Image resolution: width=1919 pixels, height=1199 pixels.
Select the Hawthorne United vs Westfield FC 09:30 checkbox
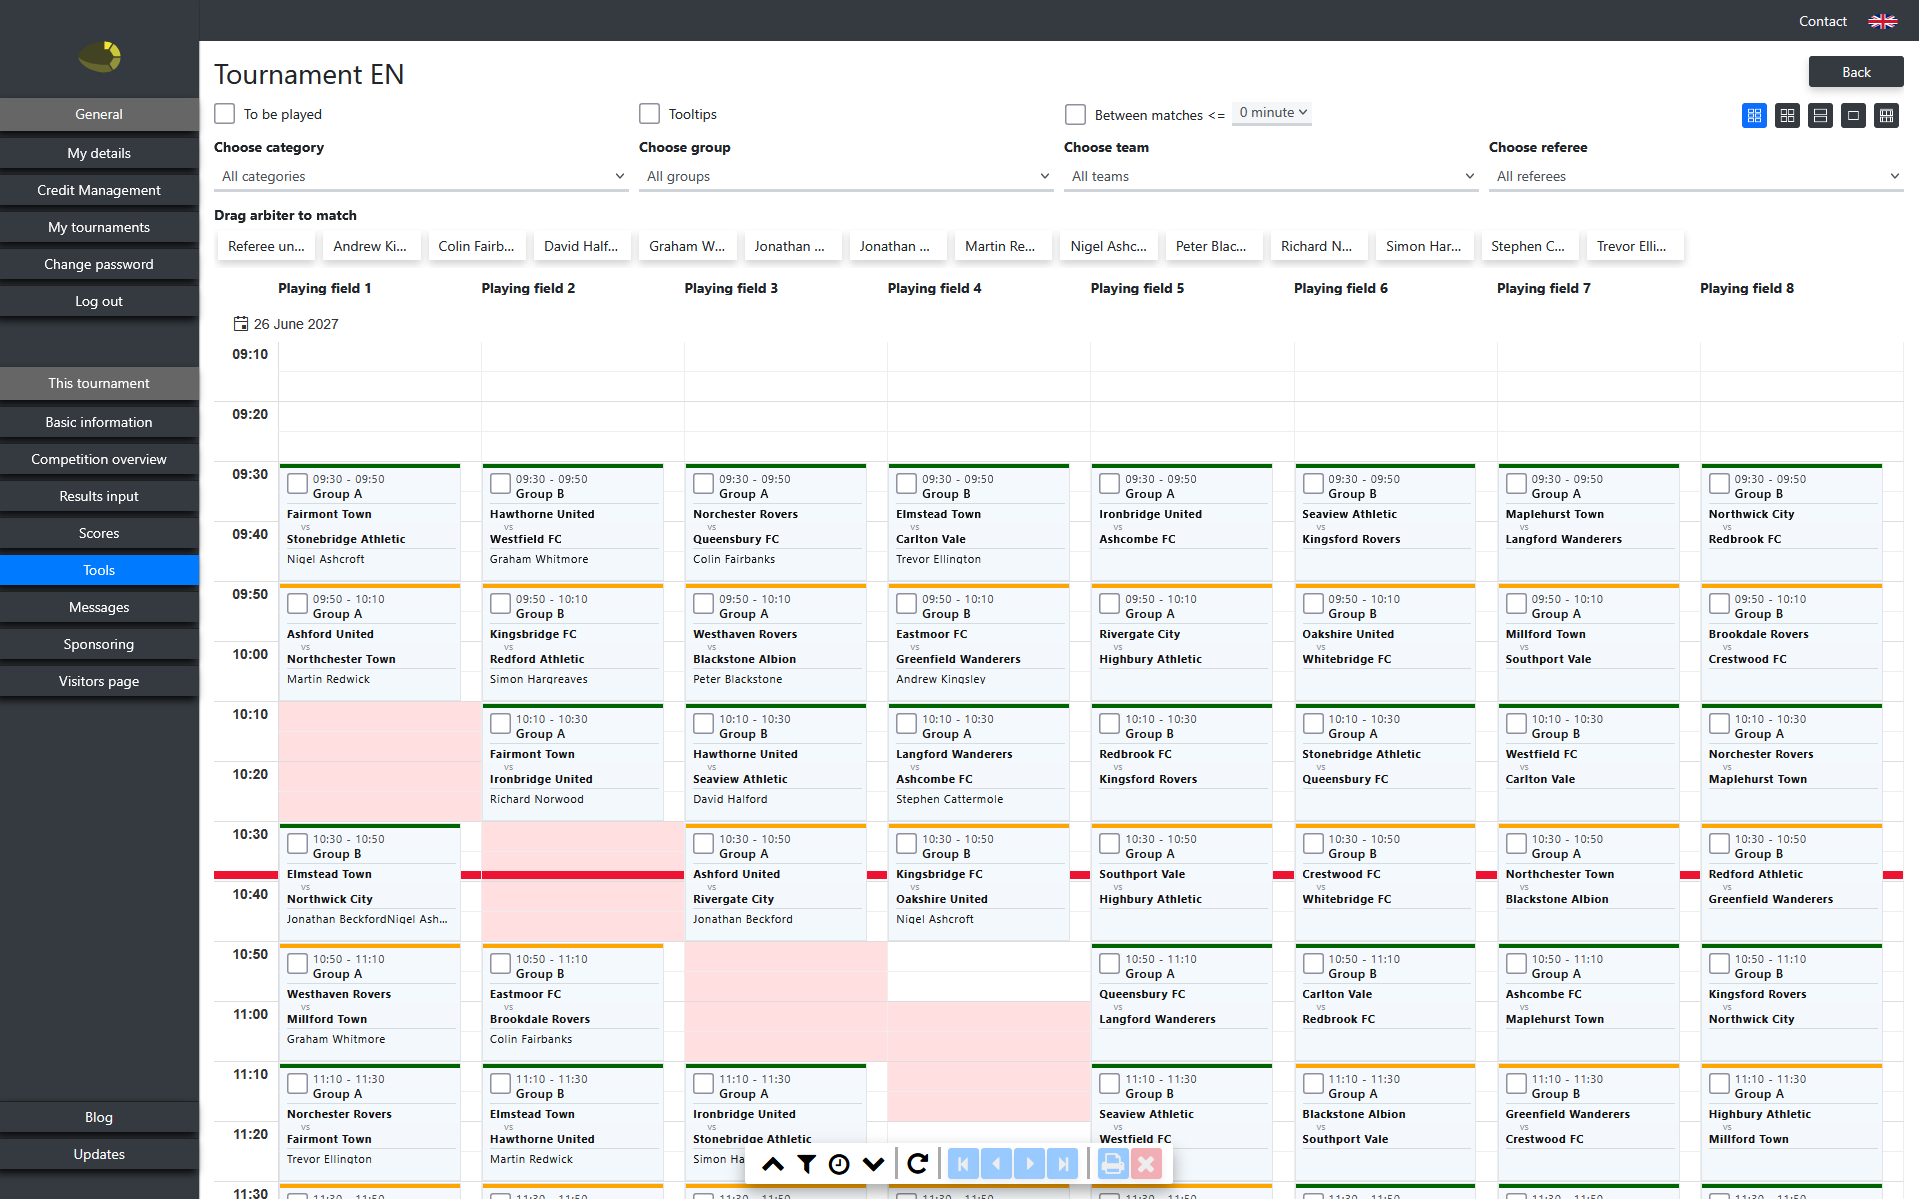point(500,484)
